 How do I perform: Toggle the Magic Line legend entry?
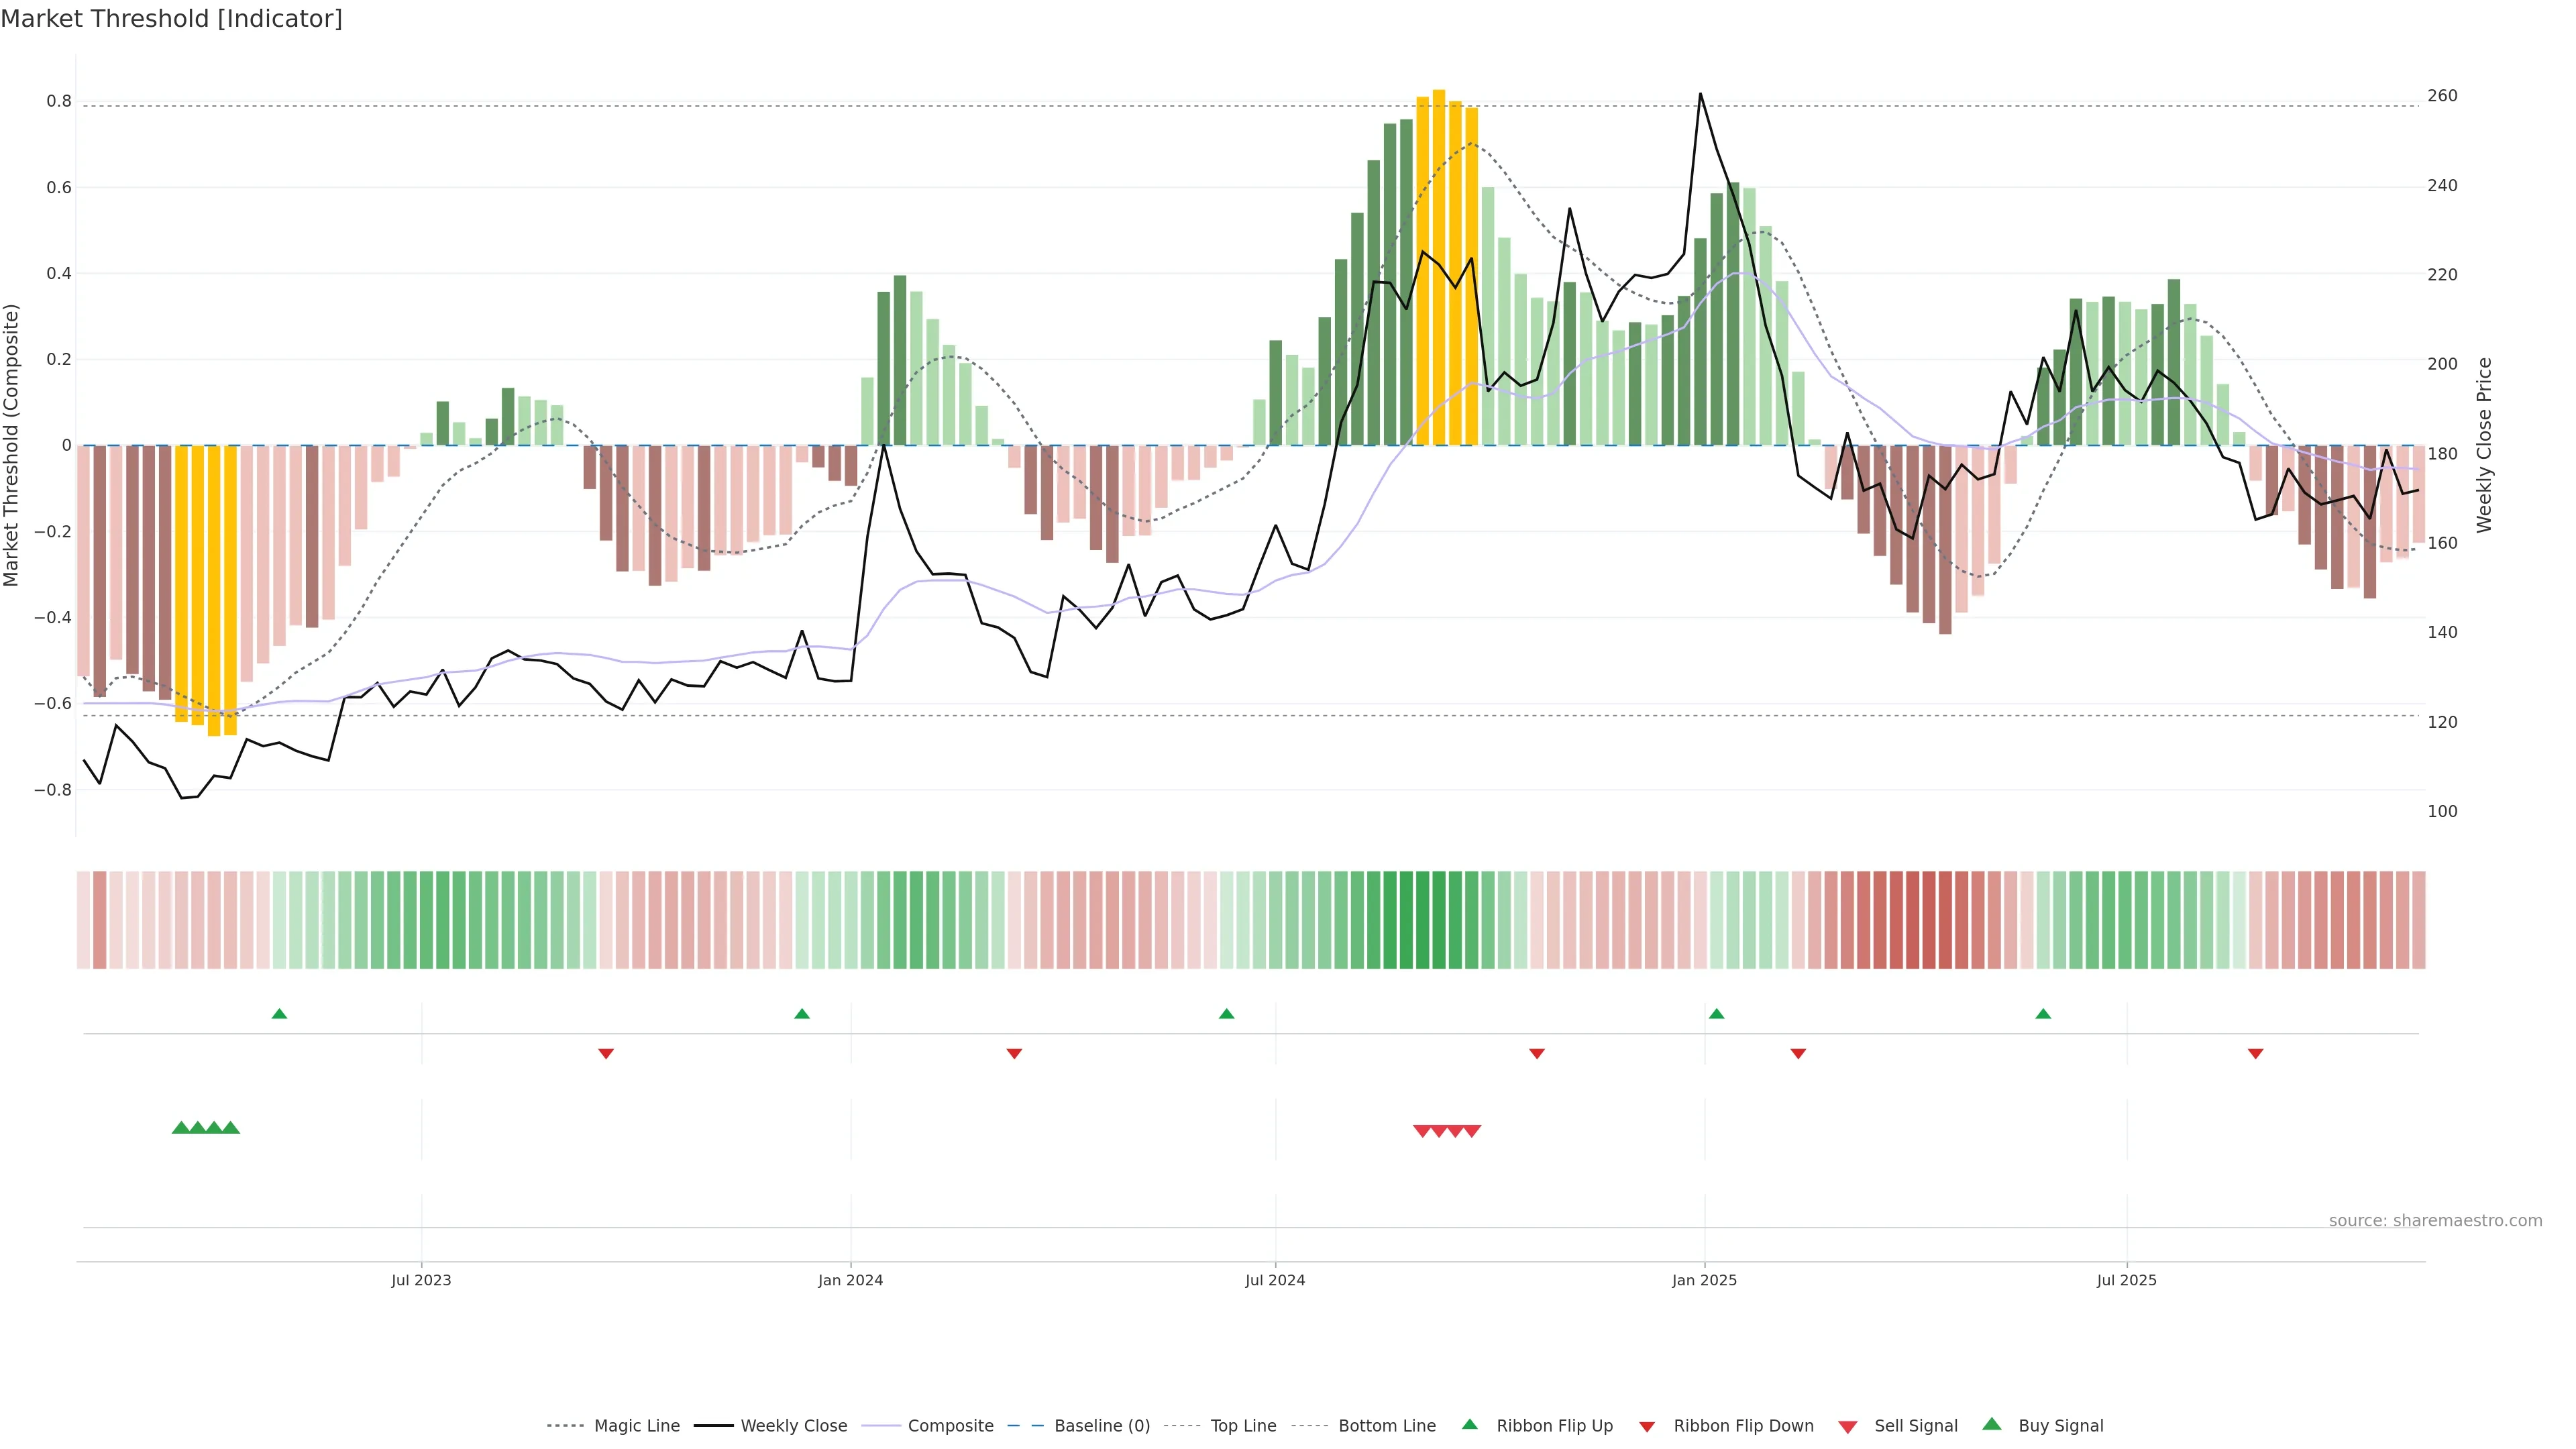pyautogui.click(x=636, y=1426)
